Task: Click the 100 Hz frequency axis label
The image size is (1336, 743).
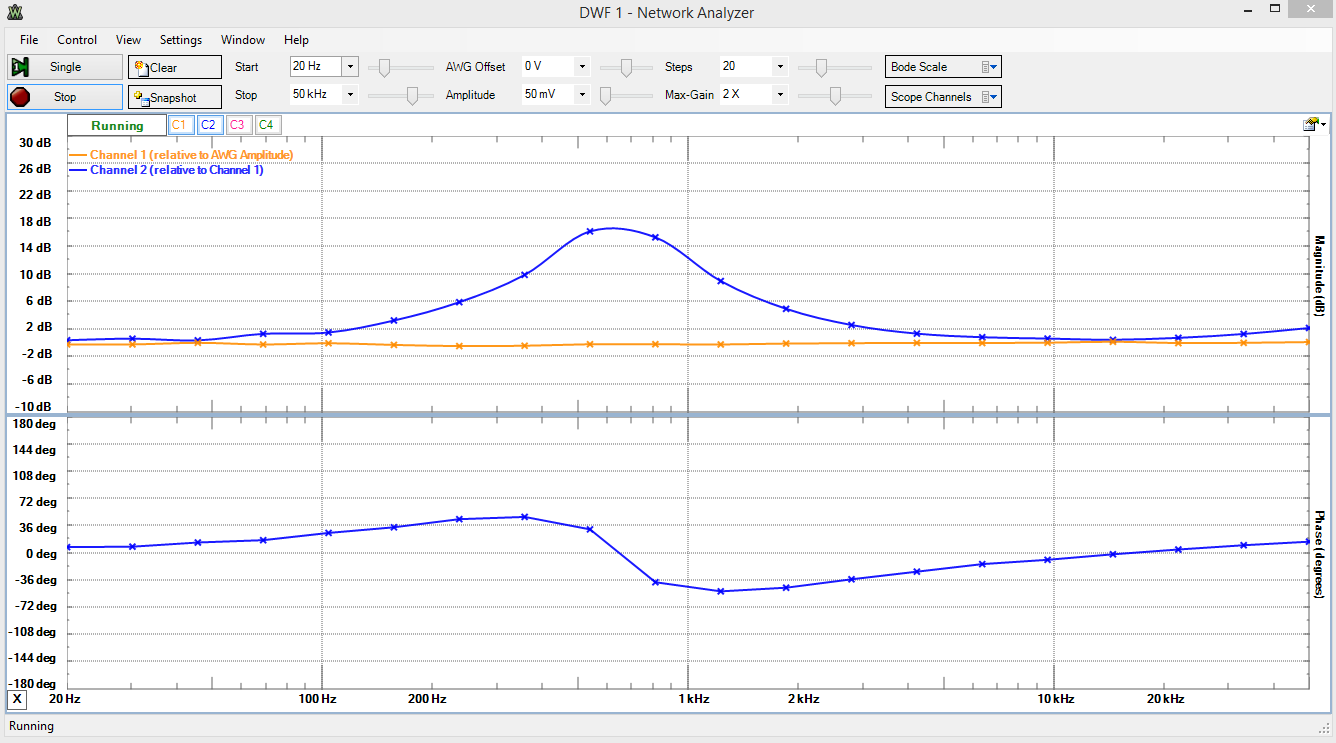Action: coord(320,699)
